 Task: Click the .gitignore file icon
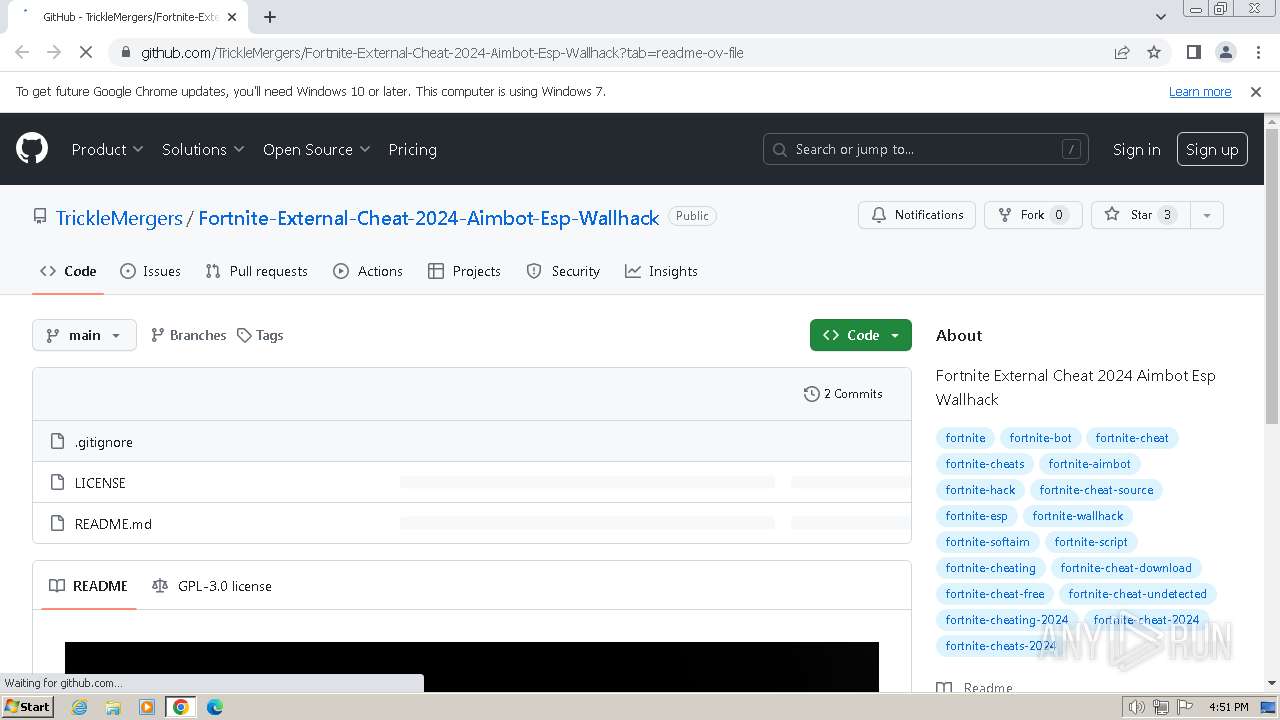[x=58, y=442]
